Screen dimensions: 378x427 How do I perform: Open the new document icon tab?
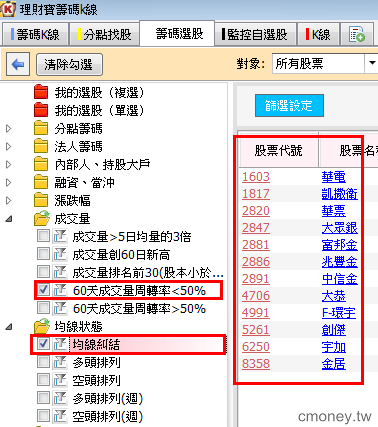click(357, 34)
